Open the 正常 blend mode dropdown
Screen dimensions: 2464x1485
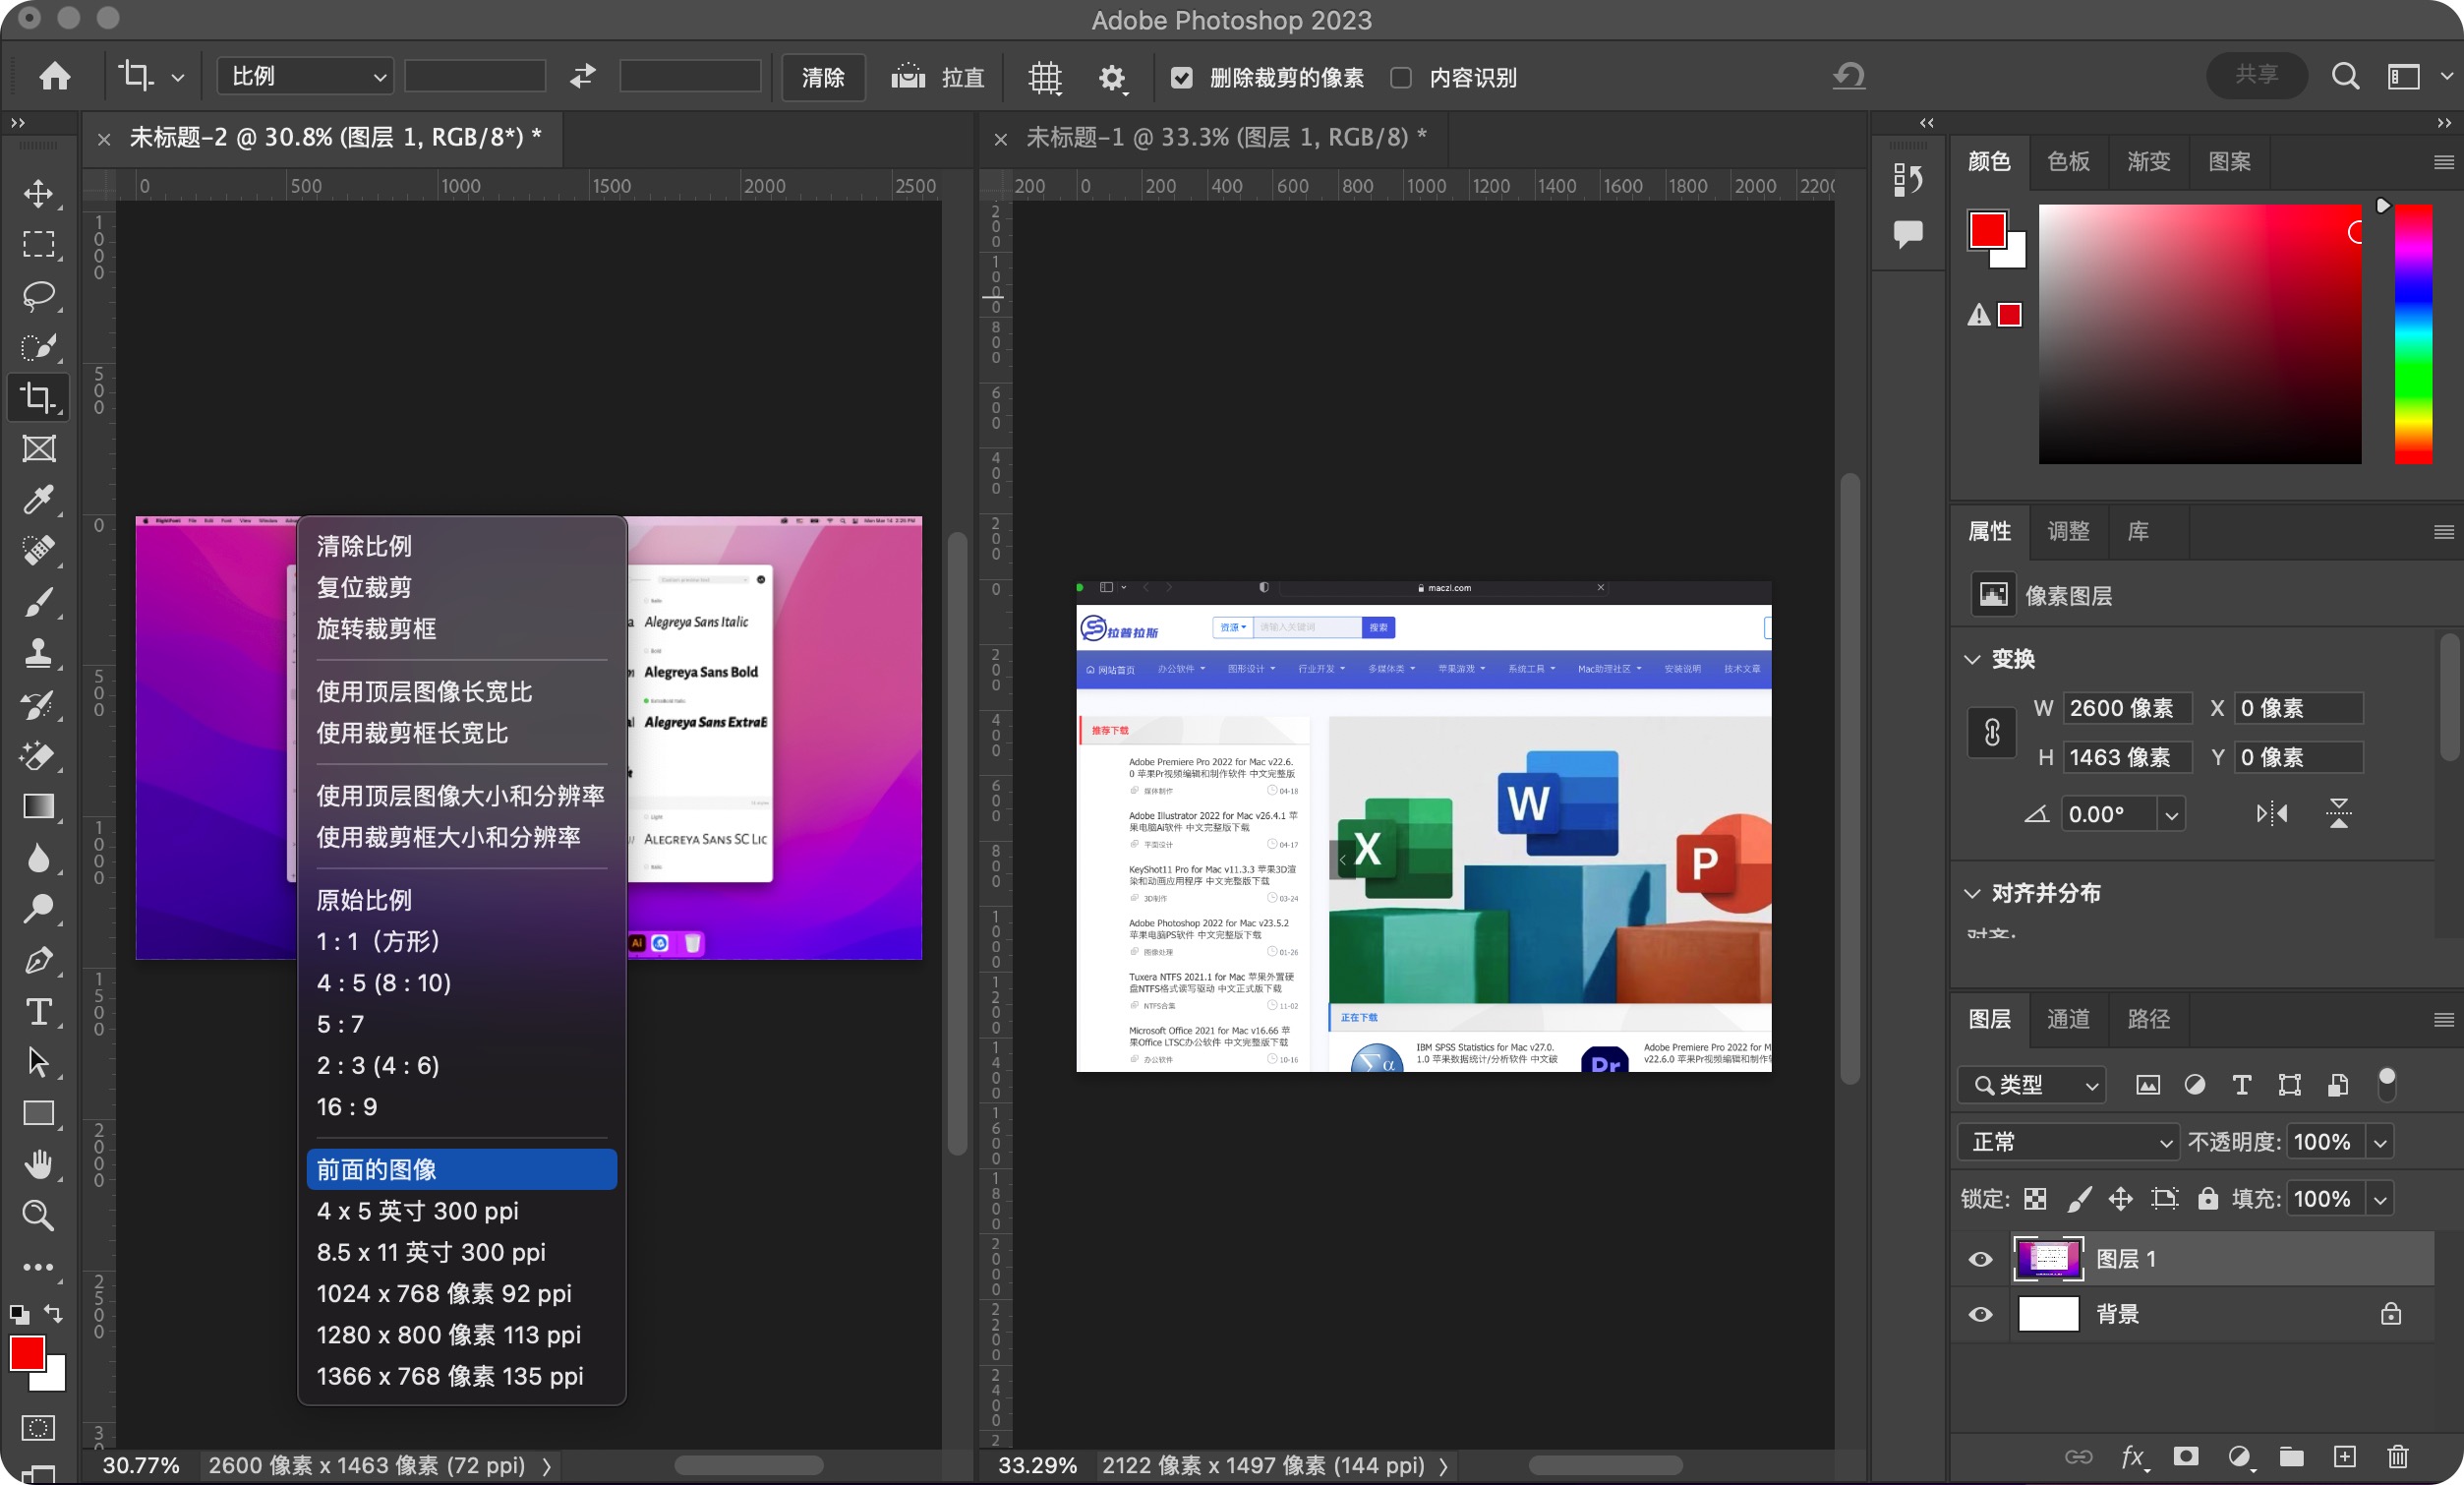click(x=2067, y=1142)
